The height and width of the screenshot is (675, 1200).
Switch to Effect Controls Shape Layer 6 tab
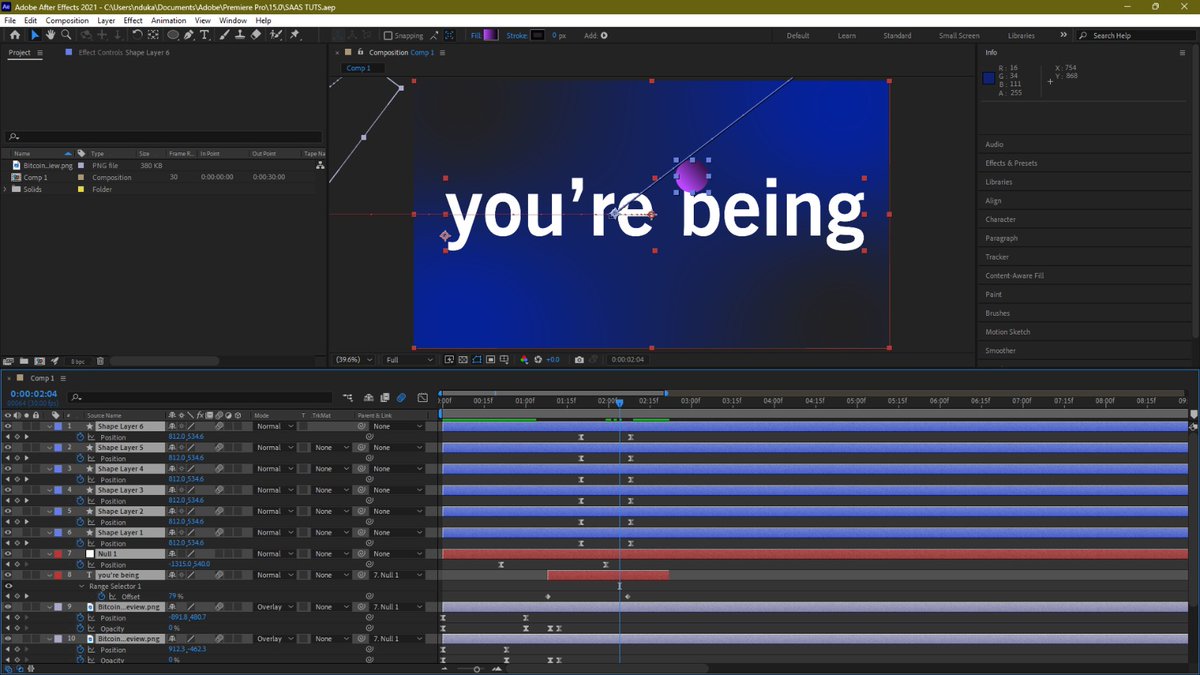point(124,52)
